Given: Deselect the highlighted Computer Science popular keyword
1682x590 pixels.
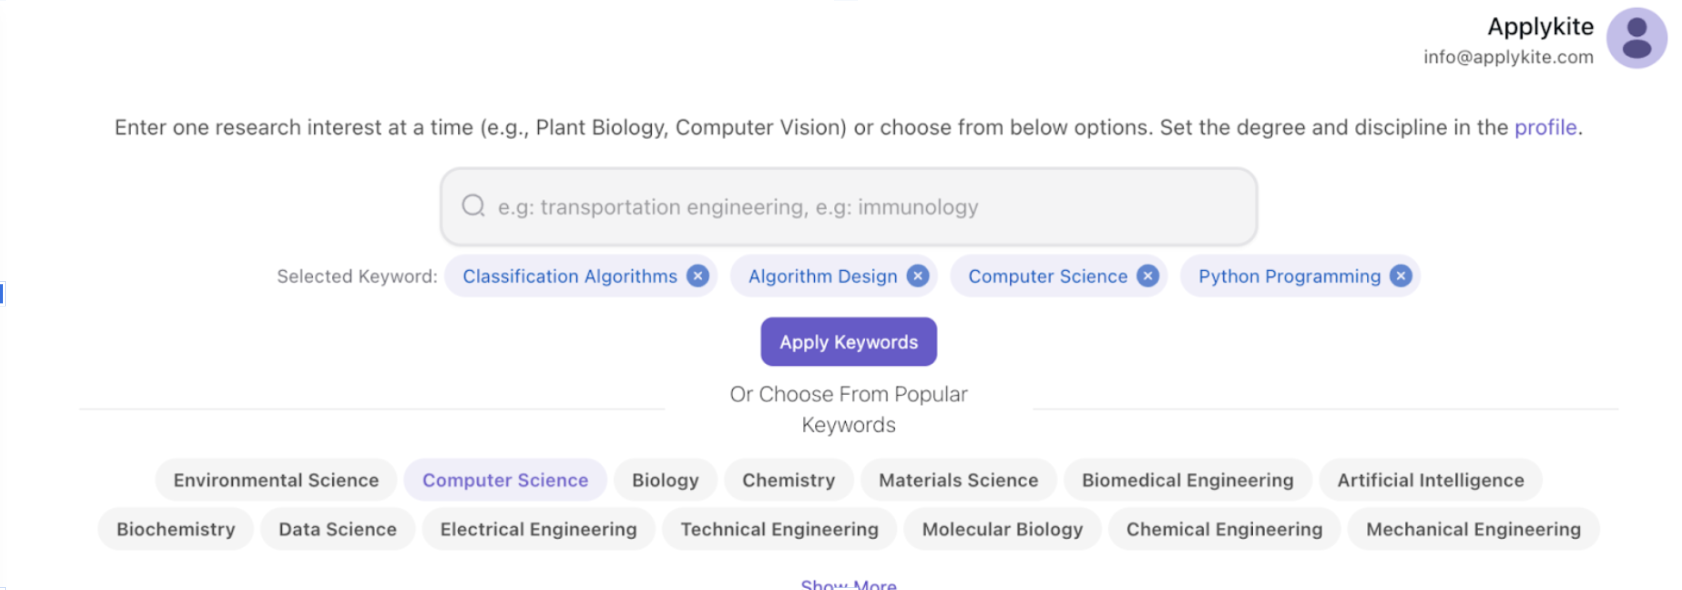Looking at the screenshot, I should click(x=505, y=480).
